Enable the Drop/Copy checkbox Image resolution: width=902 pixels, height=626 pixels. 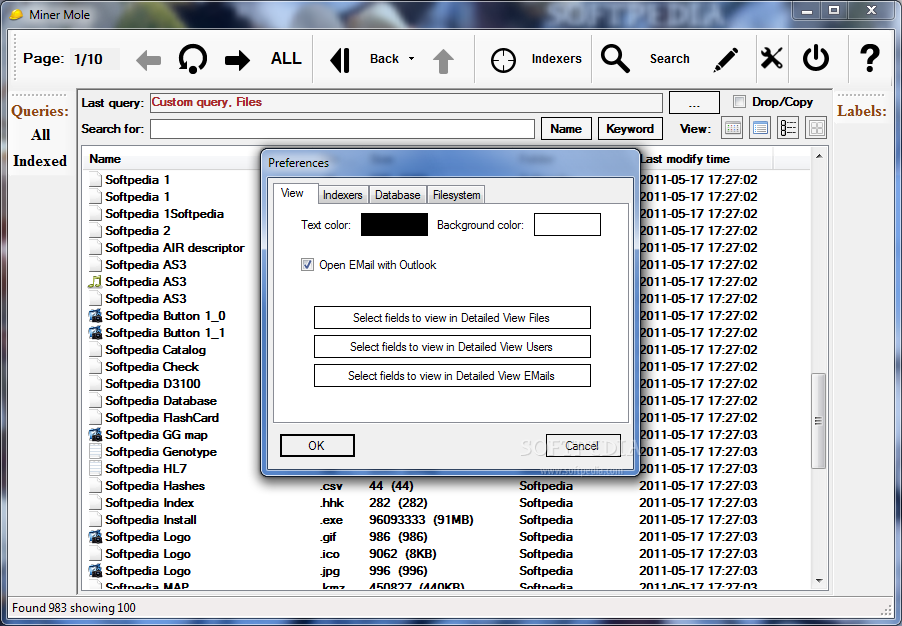(739, 102)
